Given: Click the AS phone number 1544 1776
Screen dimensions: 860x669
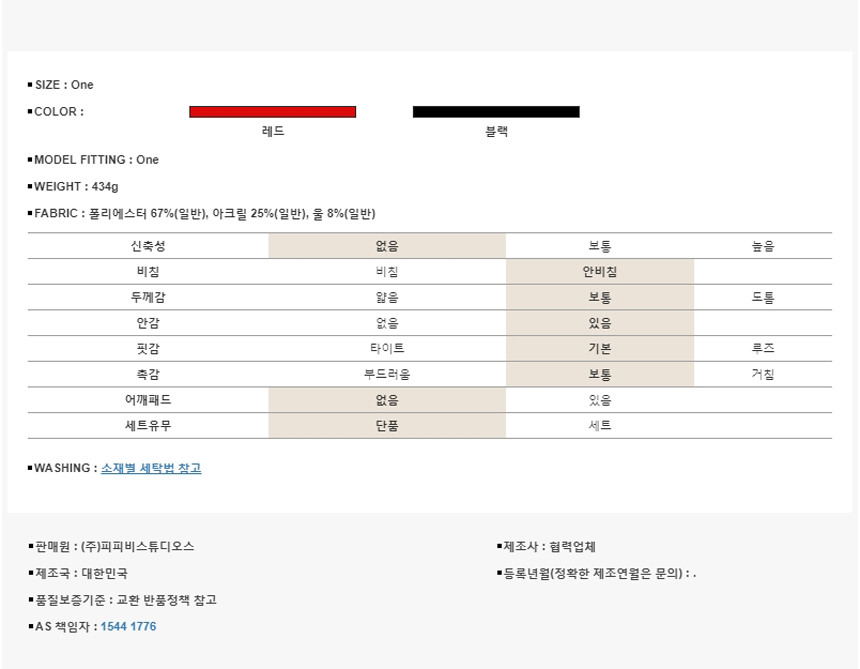Looking at the screenshot, I should (128, 627).
